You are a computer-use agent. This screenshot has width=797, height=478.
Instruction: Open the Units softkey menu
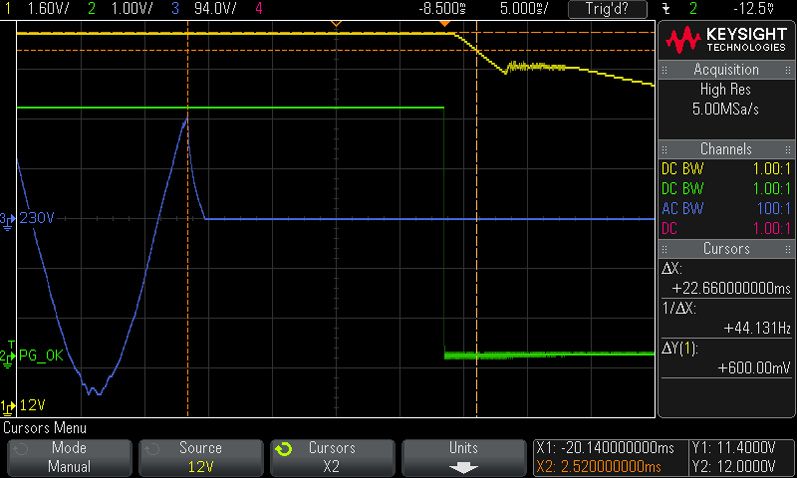[x=464, y=457]
